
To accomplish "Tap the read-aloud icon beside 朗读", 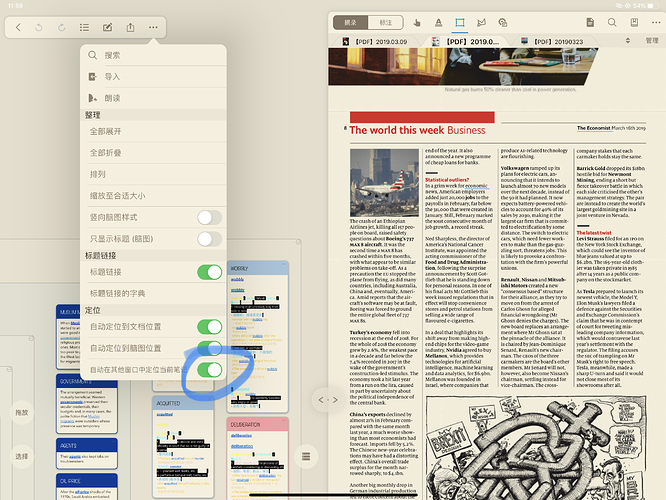I will tap(93, 98).
